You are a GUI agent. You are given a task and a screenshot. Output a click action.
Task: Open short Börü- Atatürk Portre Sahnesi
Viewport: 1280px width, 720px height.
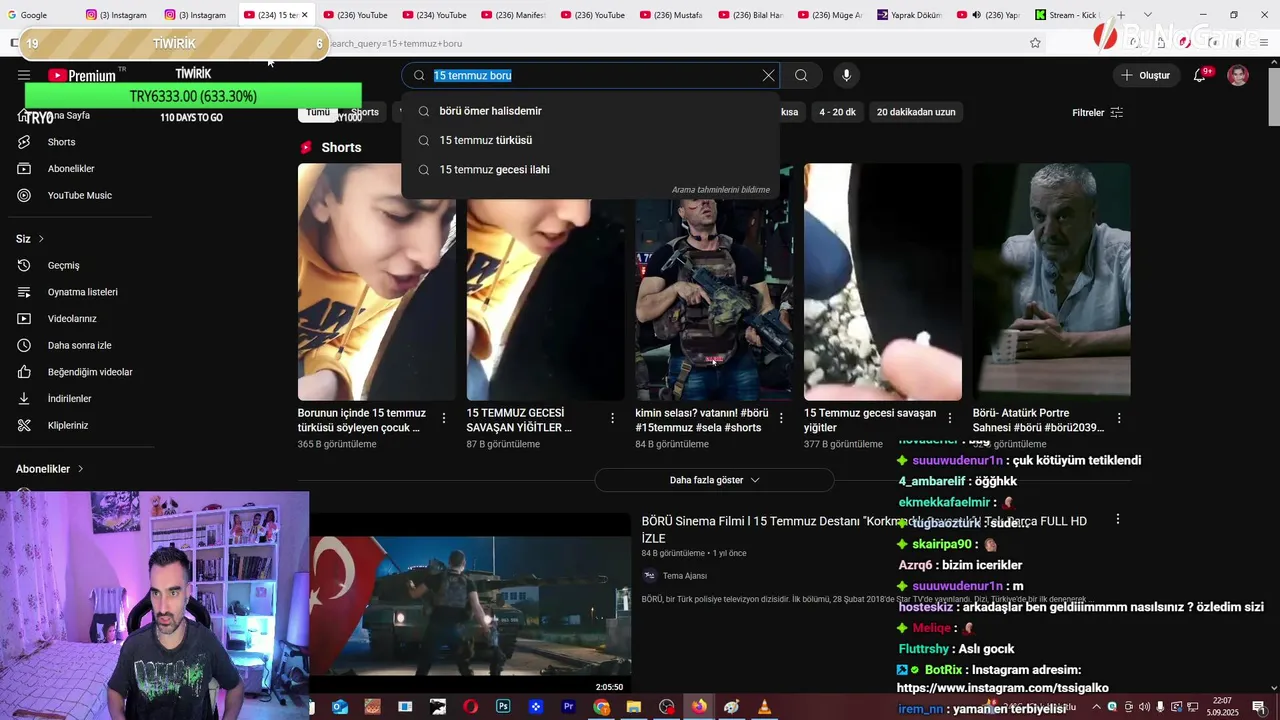(x=1051, y=282)
